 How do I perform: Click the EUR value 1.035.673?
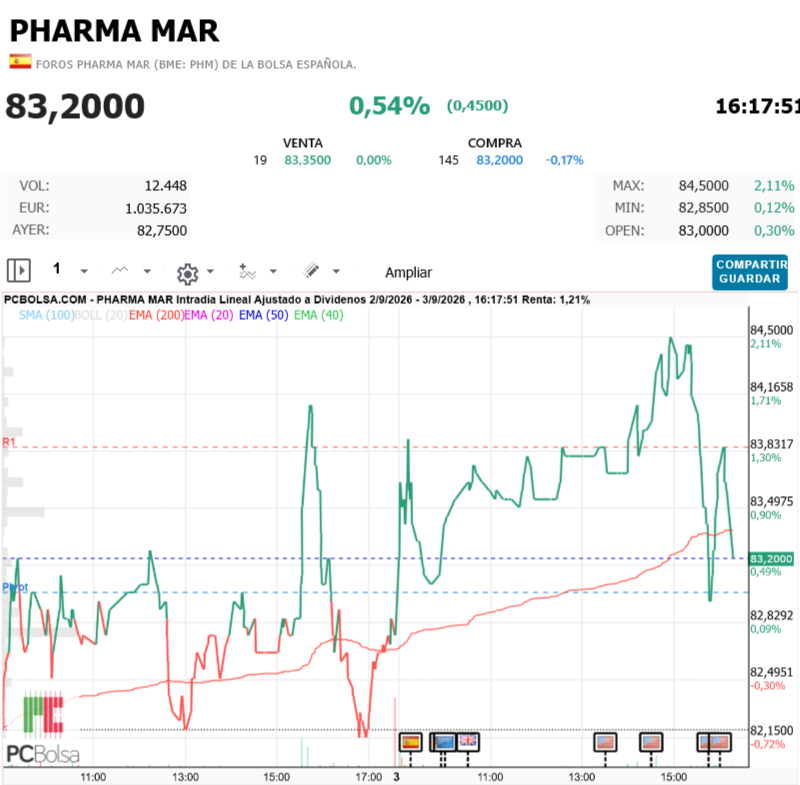tap(156, 208)
